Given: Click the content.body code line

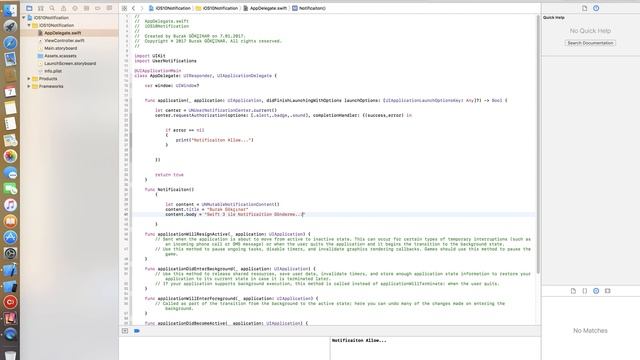Looking at the screenshot, I should [235, 214].
